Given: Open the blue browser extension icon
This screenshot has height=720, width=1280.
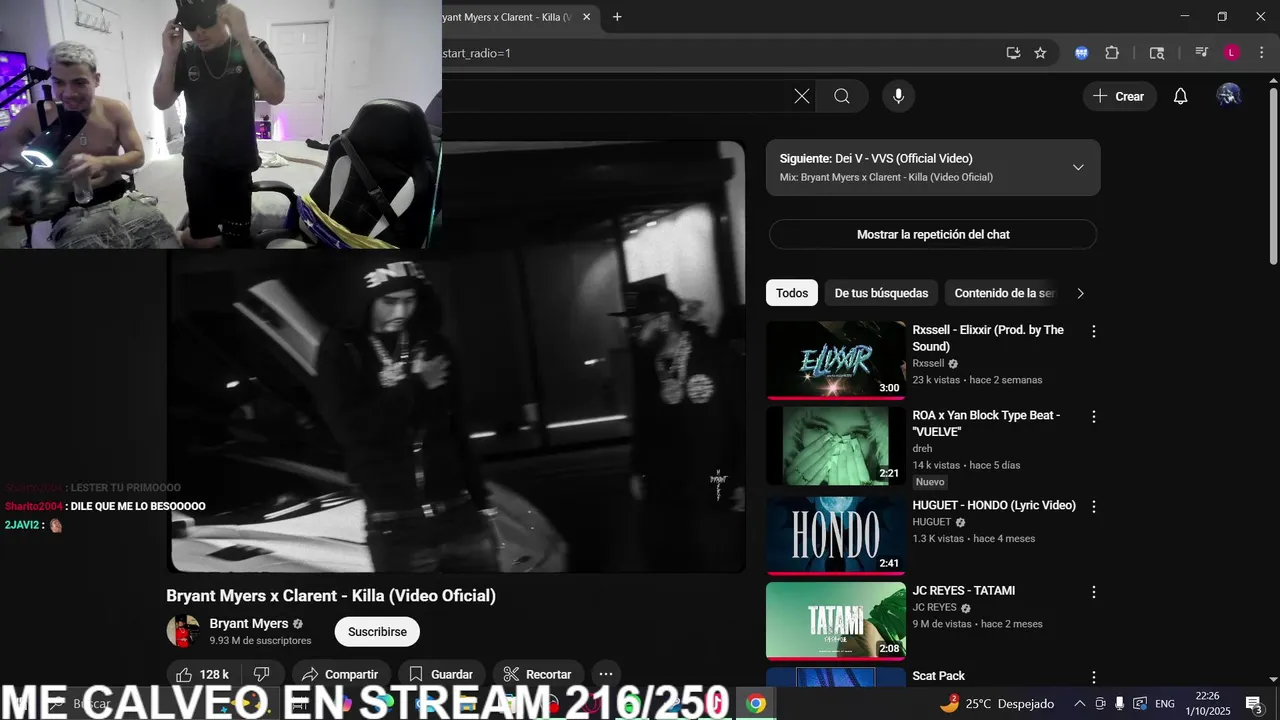Looking at the screenshot, I should [x=1081, y=53].
